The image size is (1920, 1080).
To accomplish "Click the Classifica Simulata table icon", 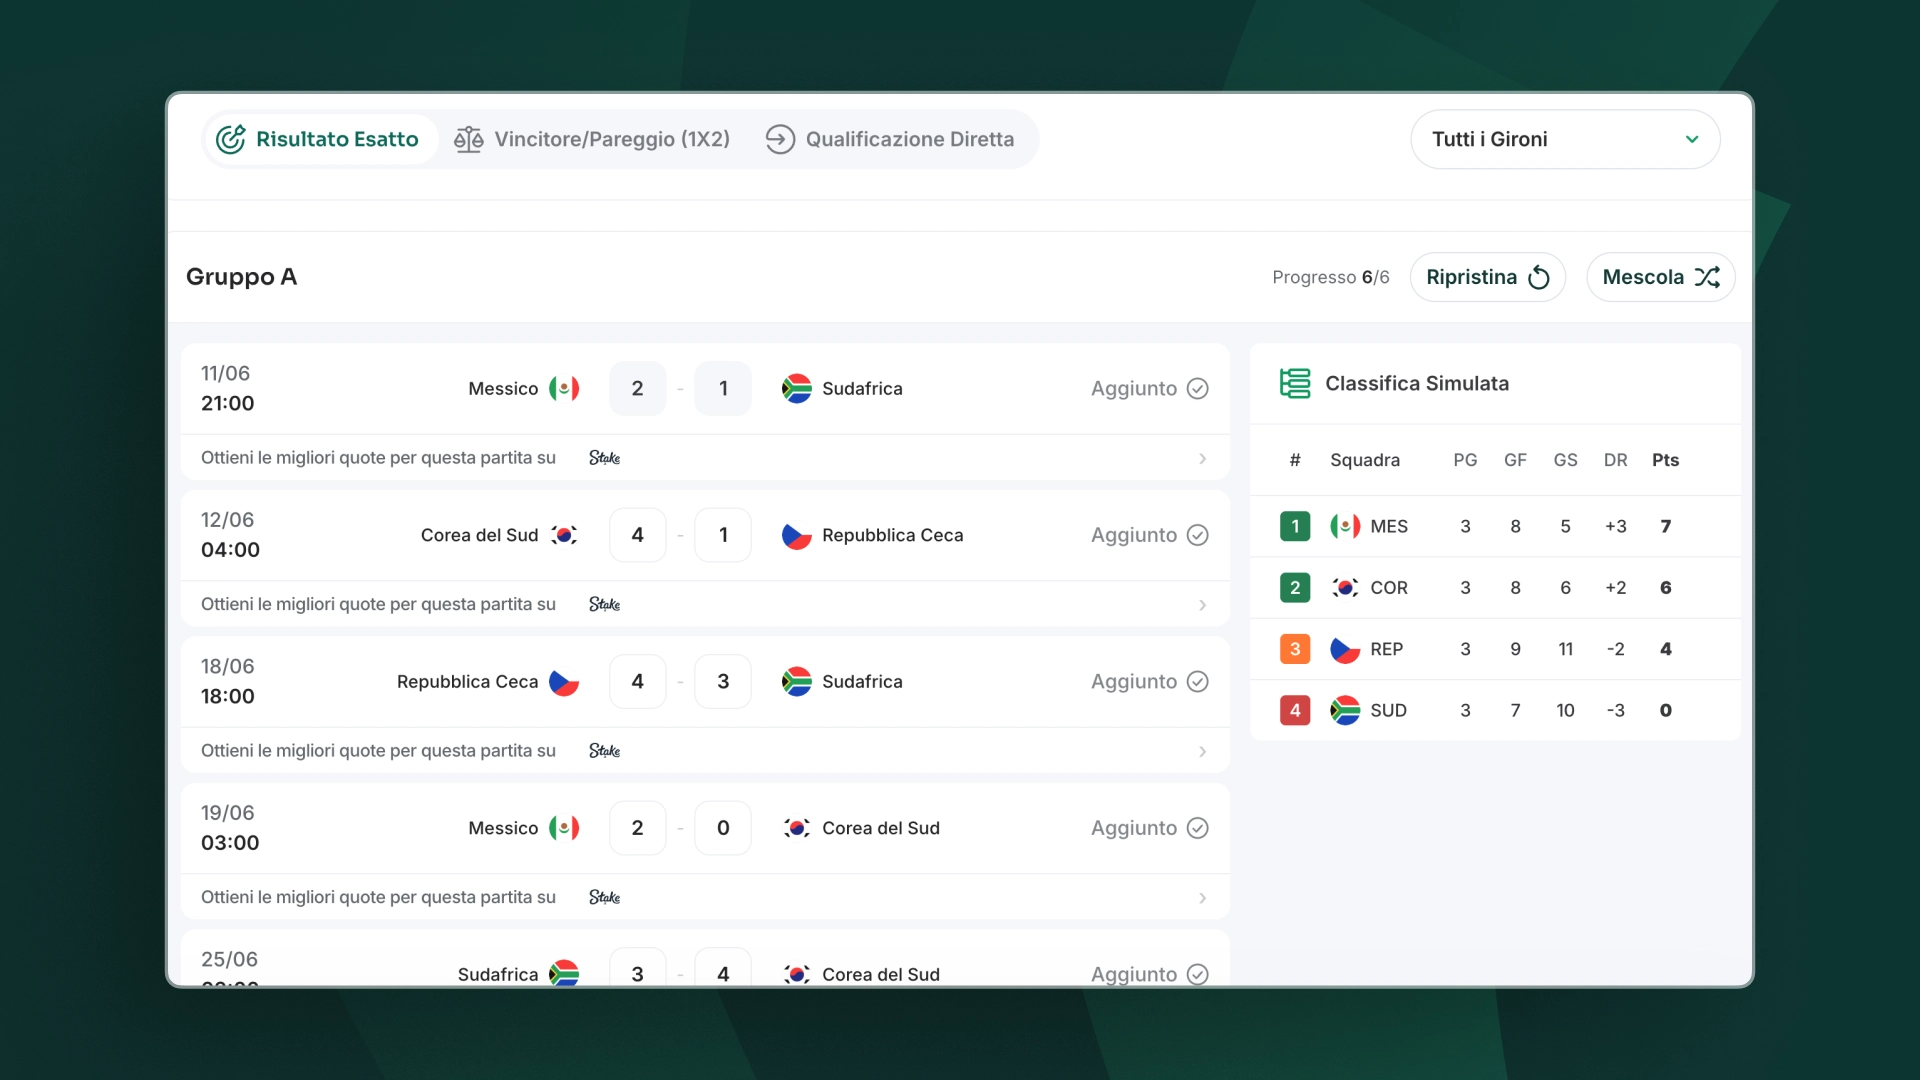I will tap(1295, 383).
